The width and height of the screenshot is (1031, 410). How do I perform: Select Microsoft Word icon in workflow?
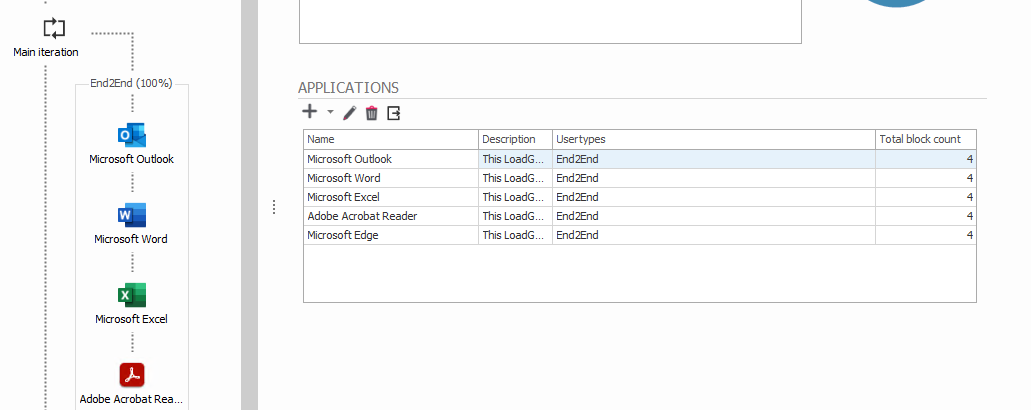tap(132, 216)
